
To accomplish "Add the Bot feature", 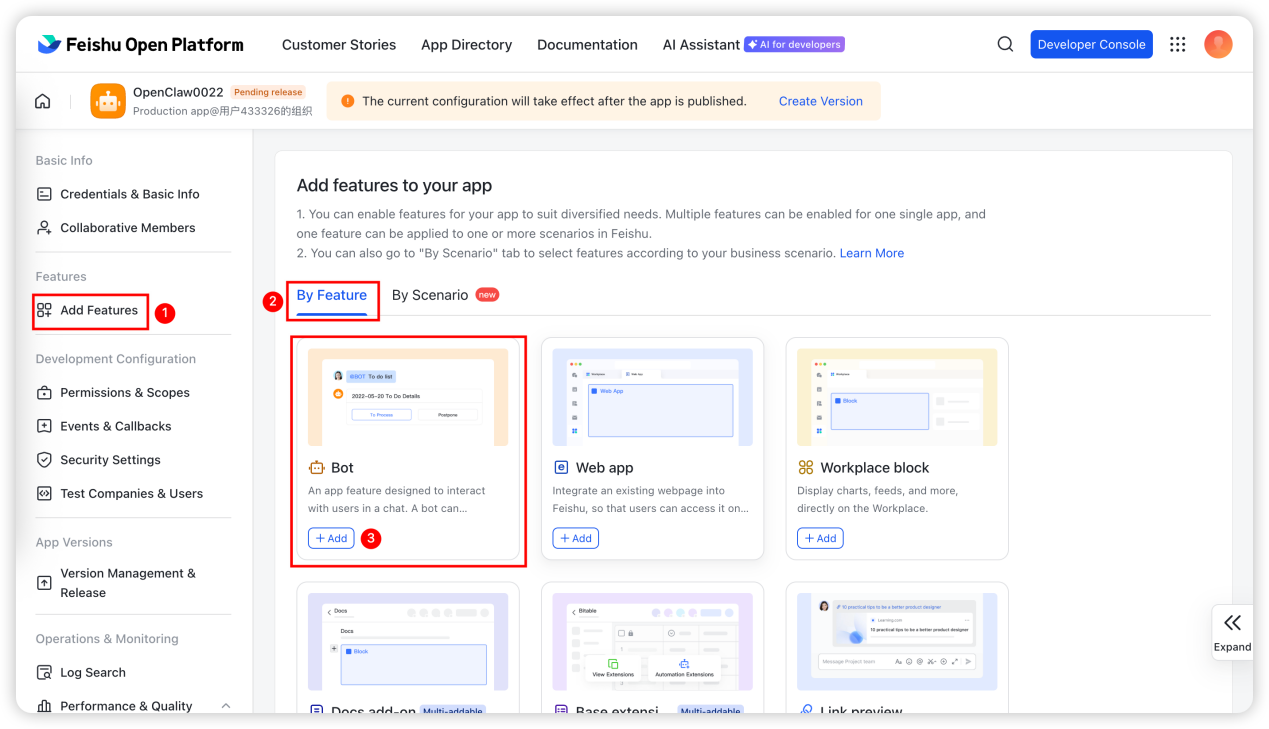I will (x=331, y=538).
